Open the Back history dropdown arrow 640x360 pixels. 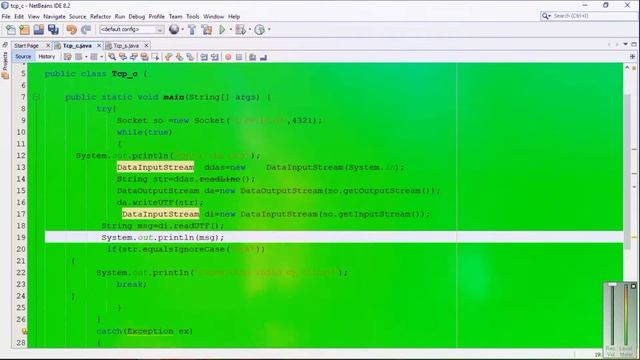(86, 57)
